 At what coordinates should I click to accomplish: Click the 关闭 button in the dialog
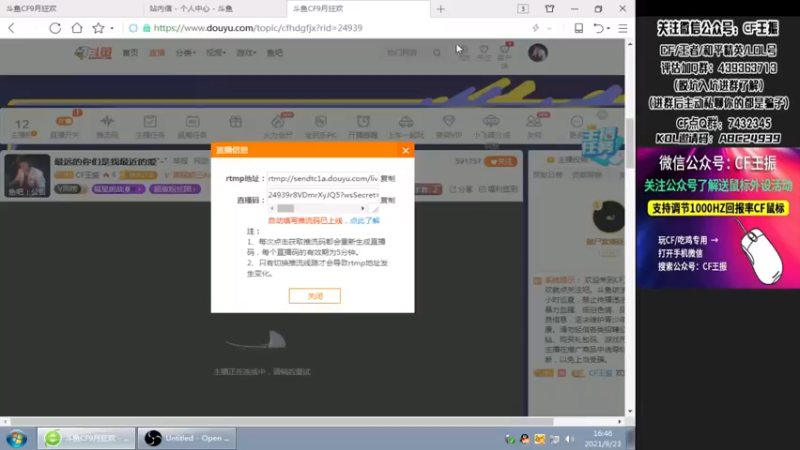(315, 296)
